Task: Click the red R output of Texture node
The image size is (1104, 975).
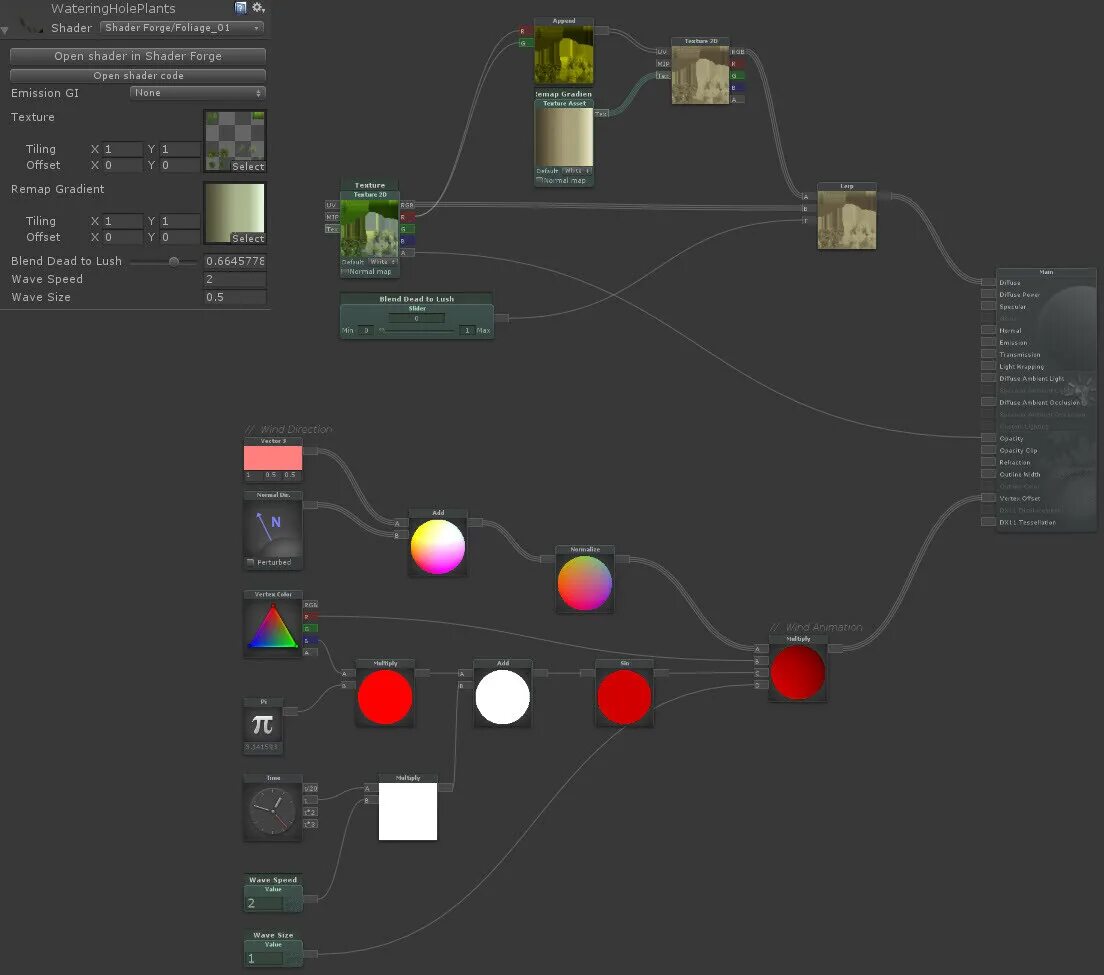Action: (407, 217)
